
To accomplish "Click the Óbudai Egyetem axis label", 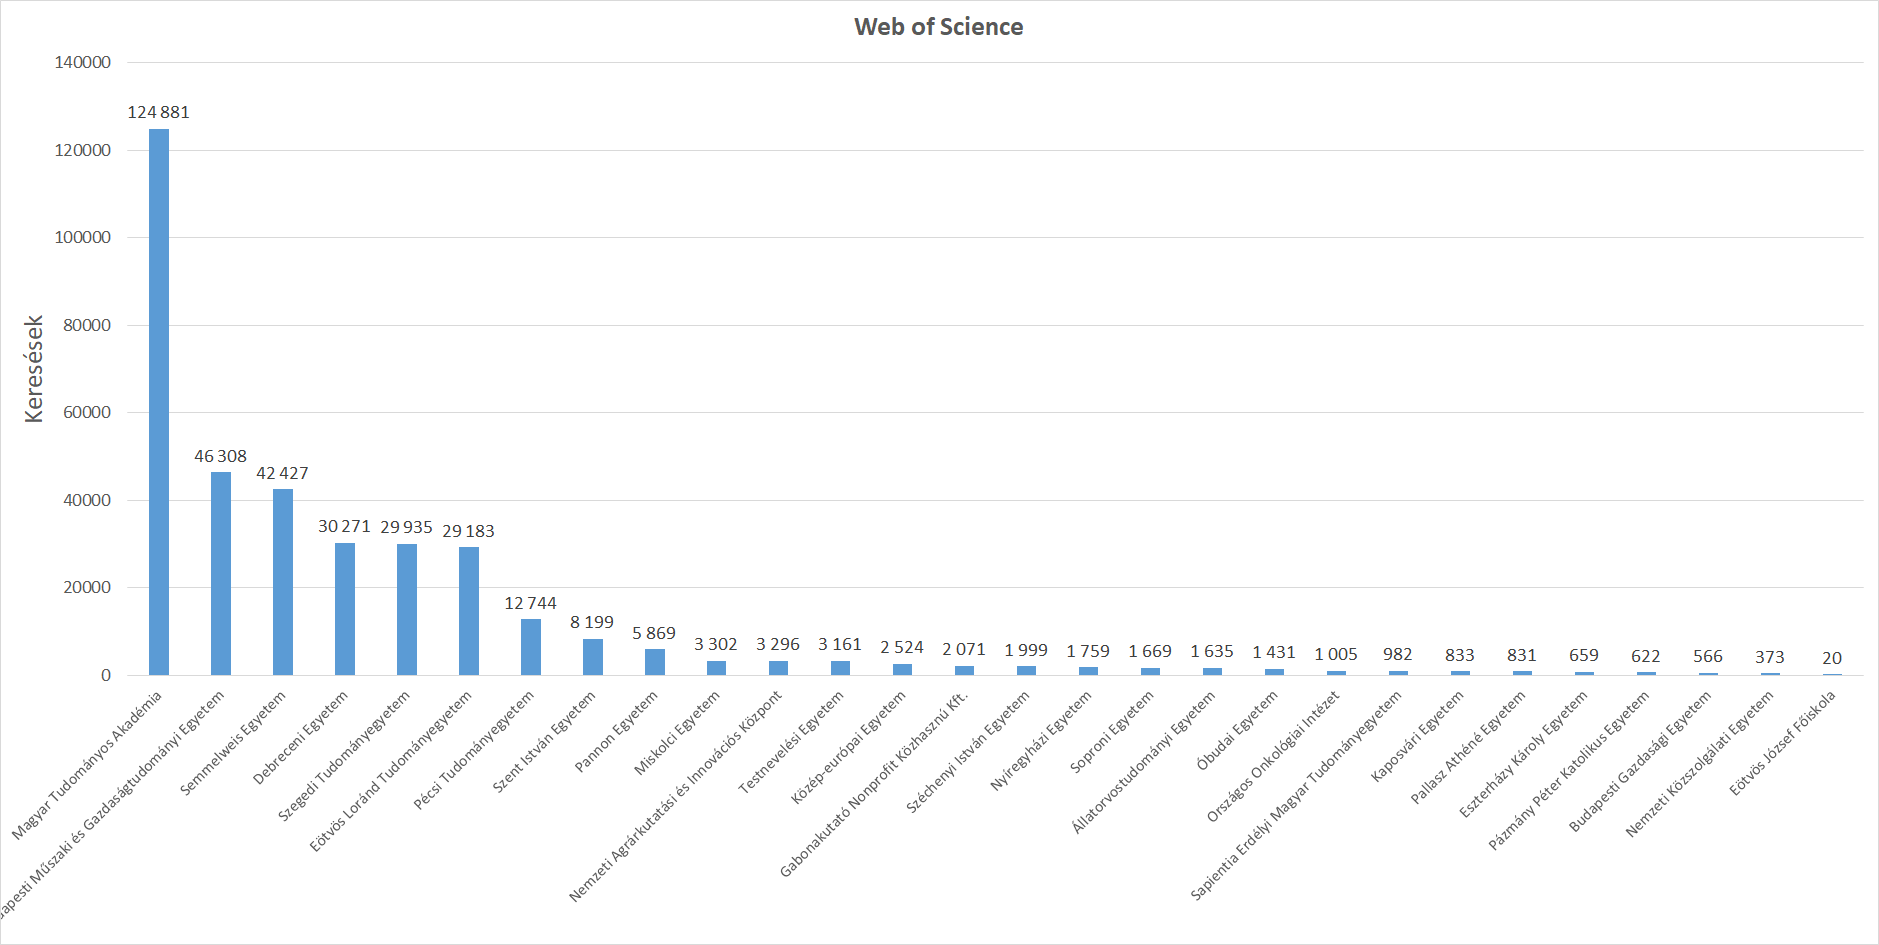I will coord(1237,731).
